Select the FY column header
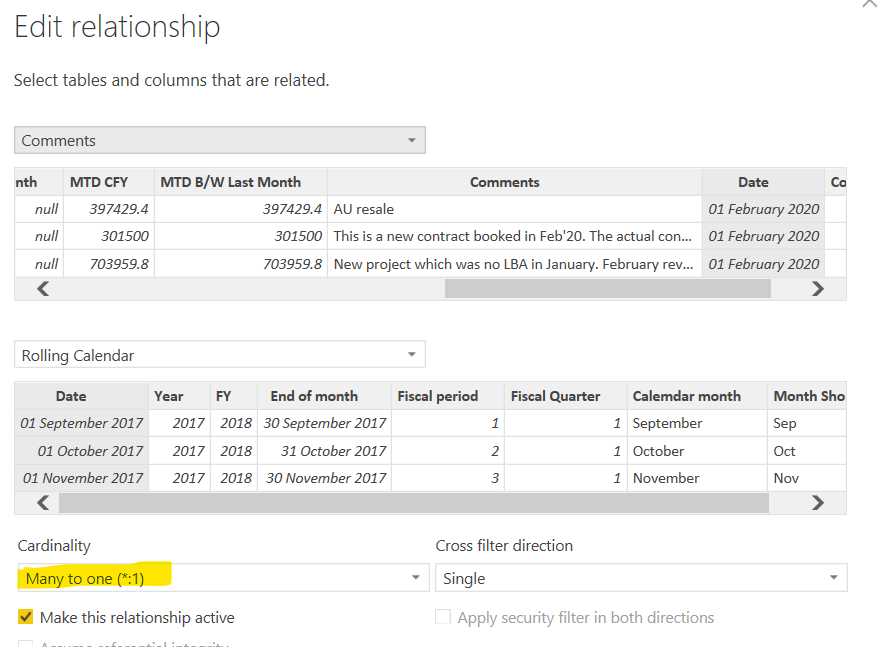The width and height of the screenshot is (885, 647). (234, 396)
